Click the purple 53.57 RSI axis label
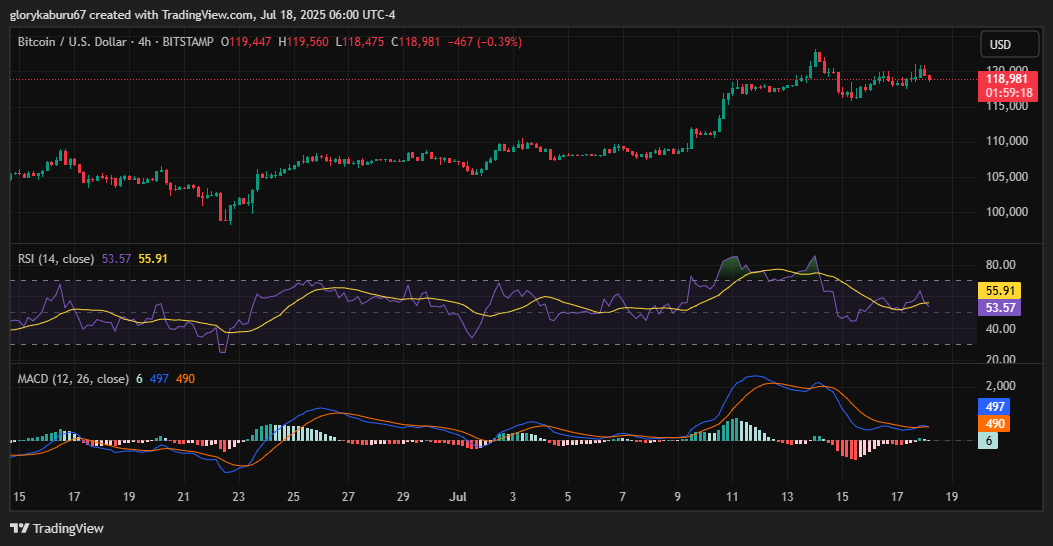This screenshot has height=546, width=1053. point(1001,308)
